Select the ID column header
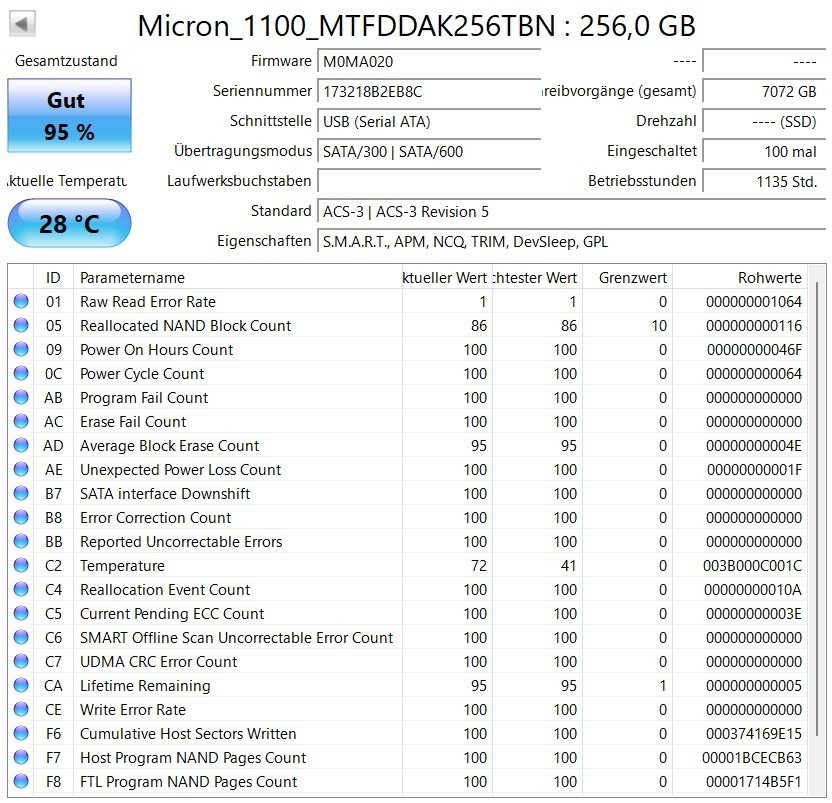 coord(53,278)
